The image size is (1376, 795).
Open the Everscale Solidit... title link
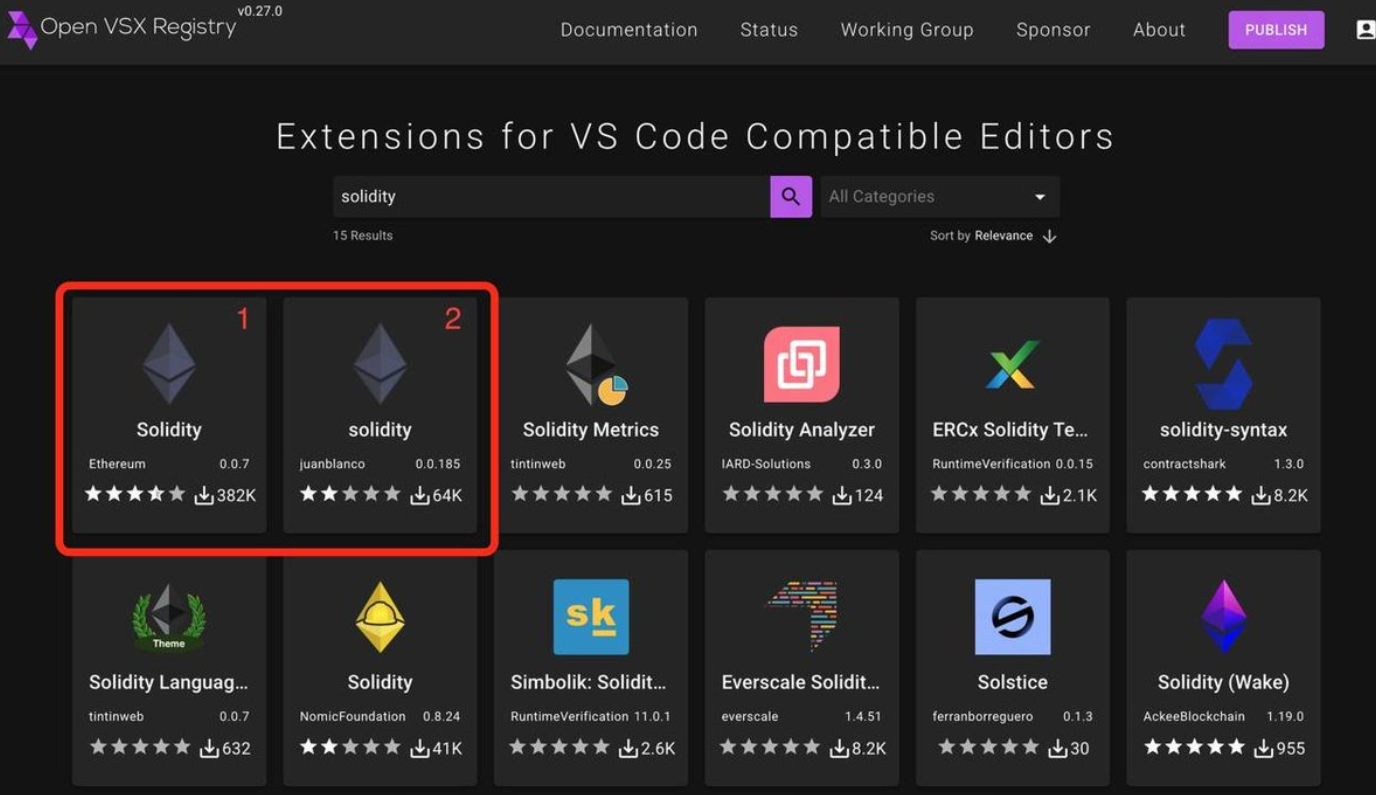pos(801,682)
